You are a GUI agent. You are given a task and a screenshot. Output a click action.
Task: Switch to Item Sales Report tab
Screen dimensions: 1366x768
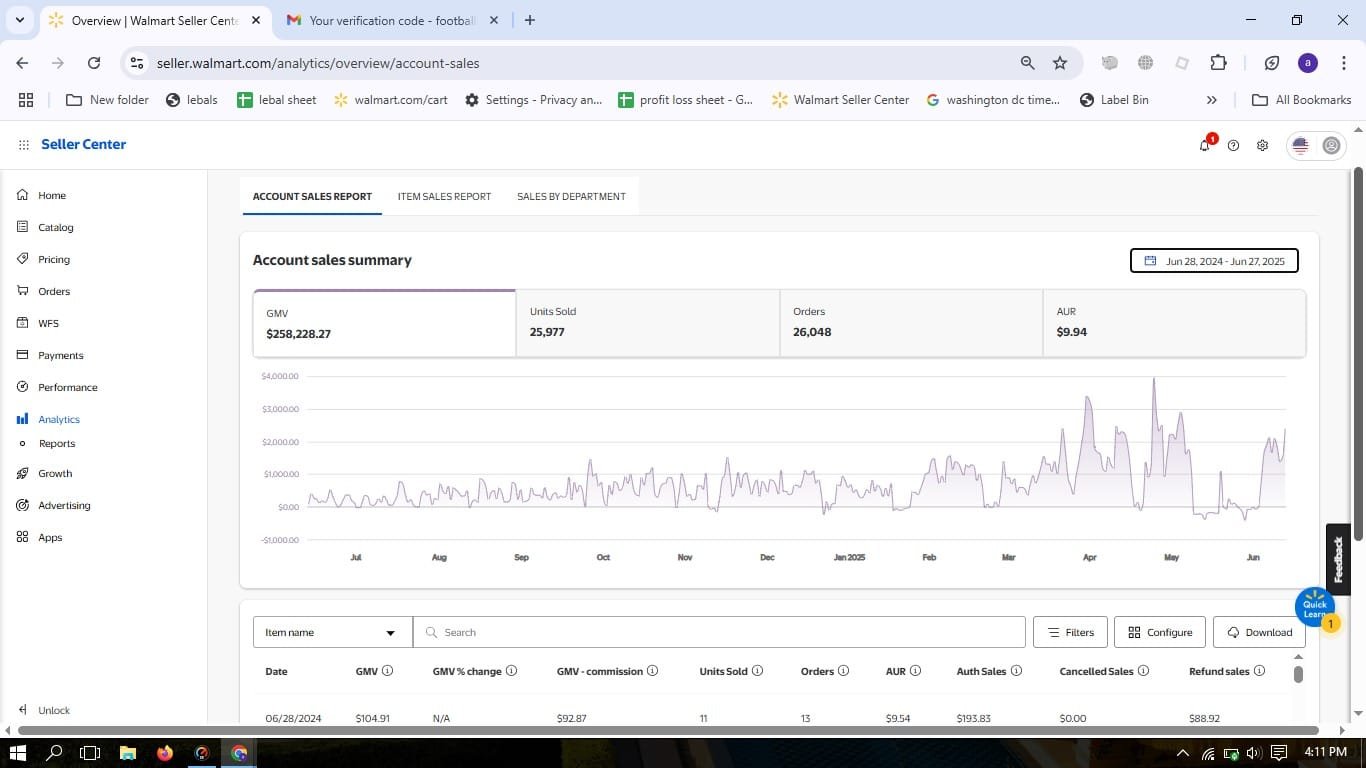pos(444,196)
